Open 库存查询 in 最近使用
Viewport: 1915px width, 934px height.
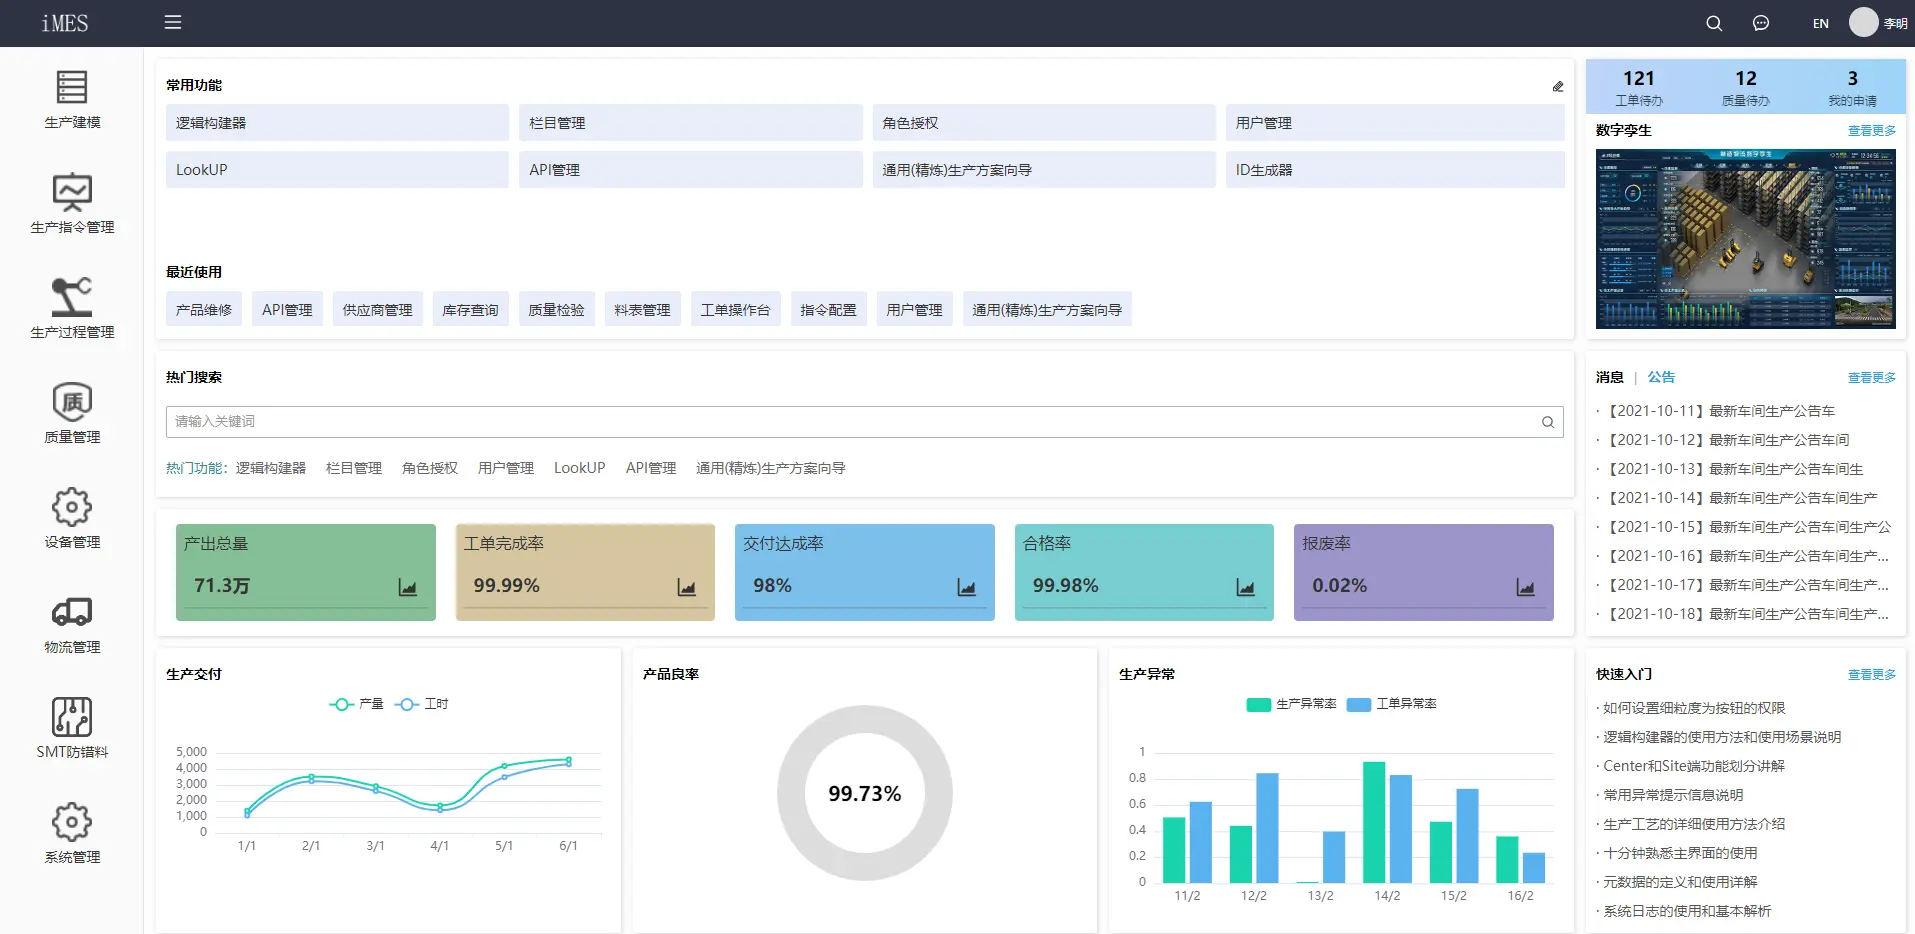471,310
